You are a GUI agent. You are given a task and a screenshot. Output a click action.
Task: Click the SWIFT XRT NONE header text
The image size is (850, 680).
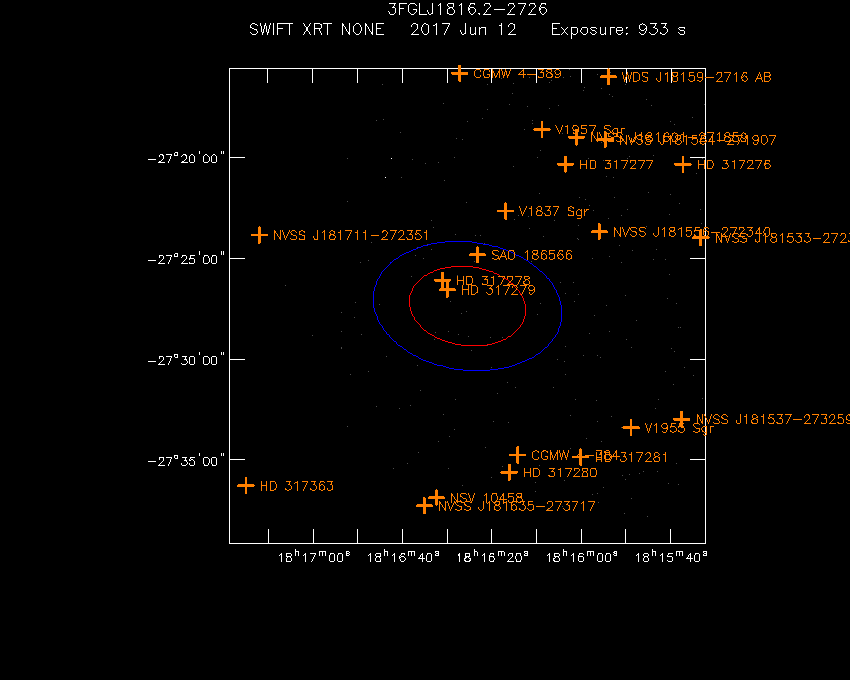tap(317, 29)
